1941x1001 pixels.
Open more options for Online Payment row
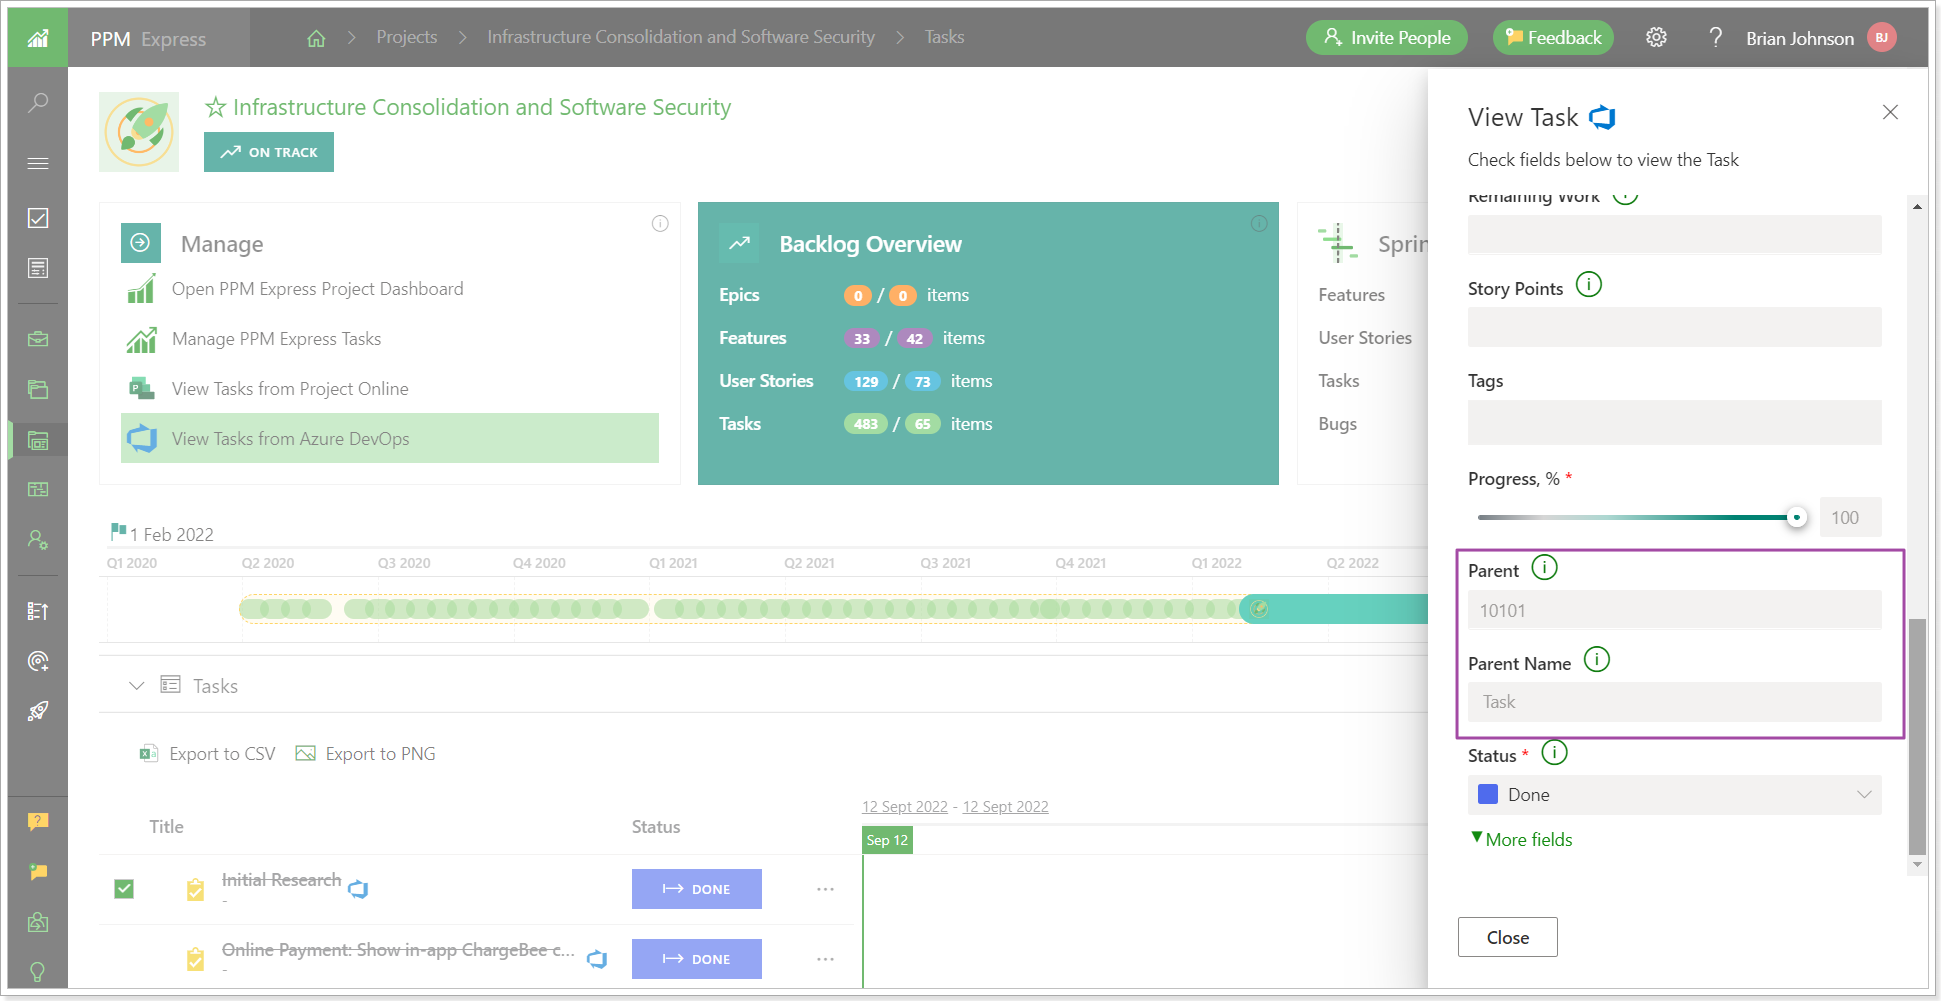coord(825,959)
